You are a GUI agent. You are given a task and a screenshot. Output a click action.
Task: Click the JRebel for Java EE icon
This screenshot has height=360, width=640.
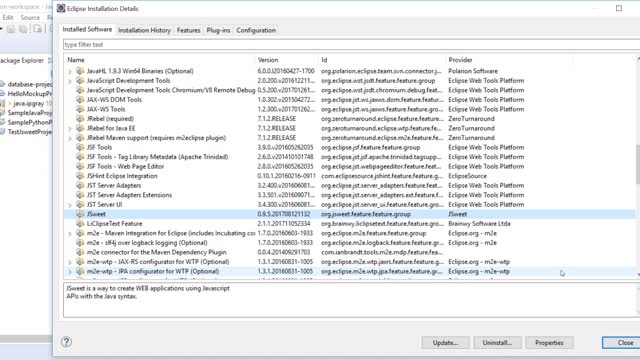80,128
